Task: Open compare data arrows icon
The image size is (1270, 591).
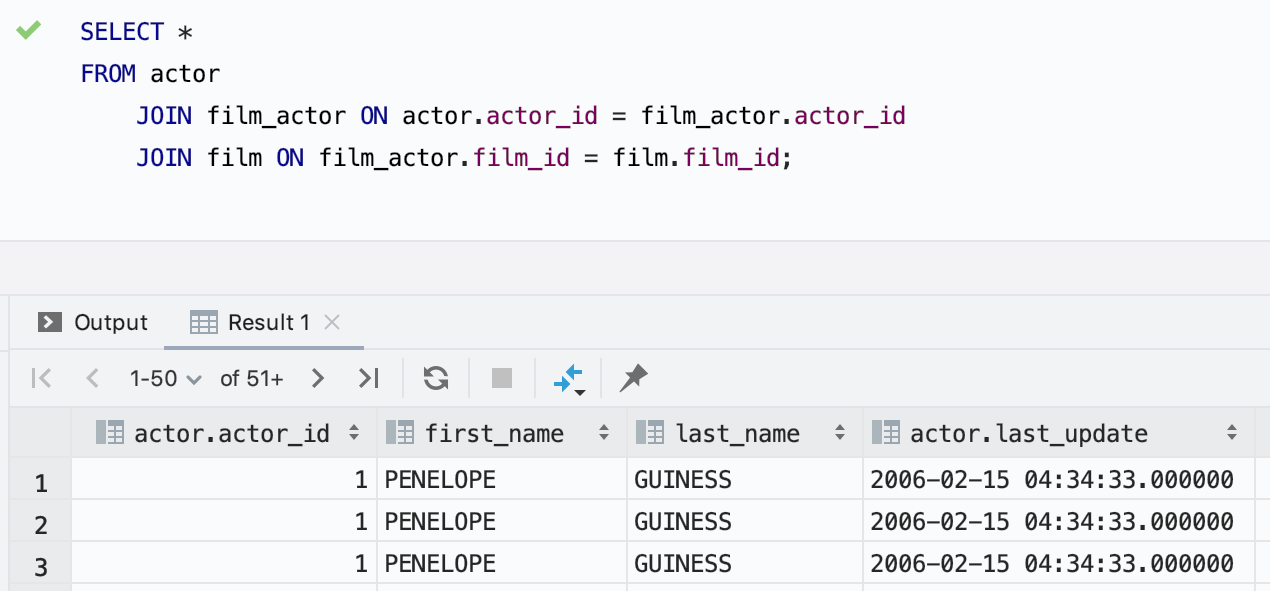Action: pos(567,378)
